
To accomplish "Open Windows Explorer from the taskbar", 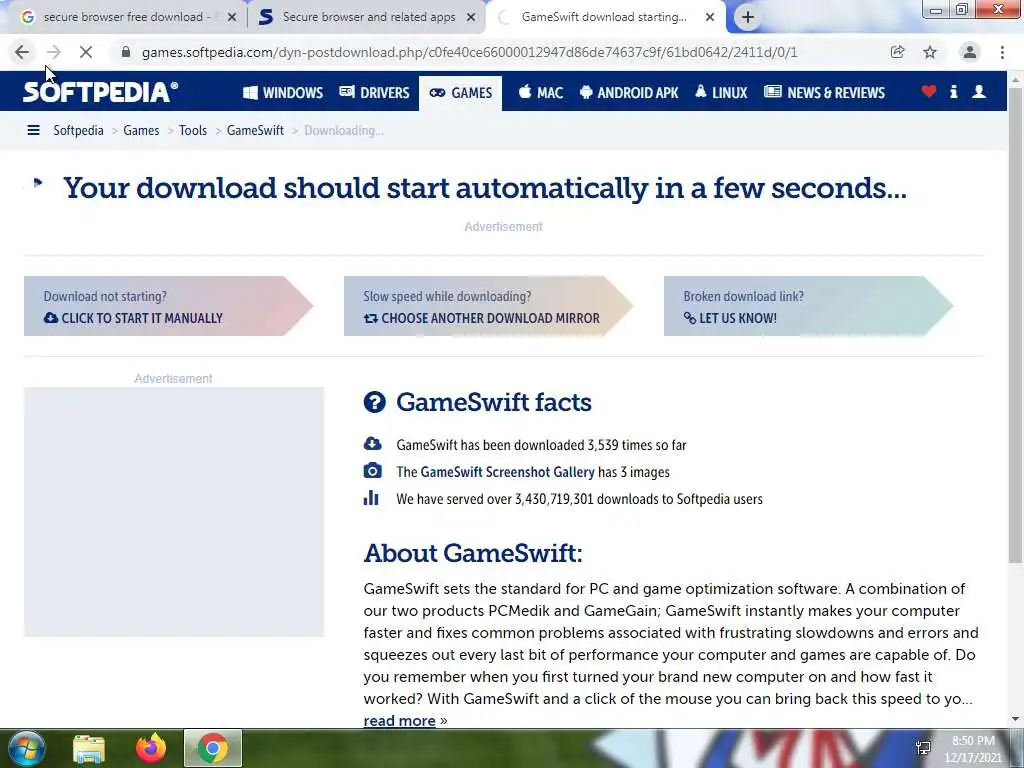I will (89, 749).
